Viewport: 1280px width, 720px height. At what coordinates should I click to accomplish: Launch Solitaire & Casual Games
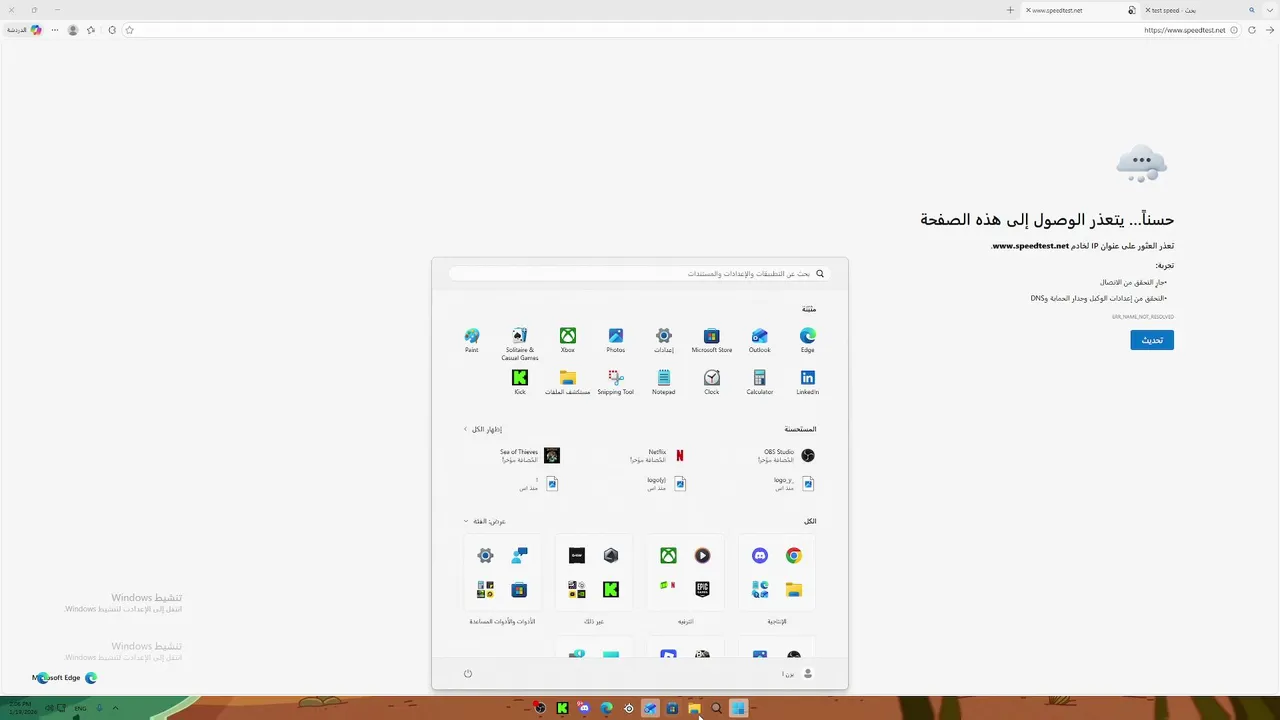520,344
